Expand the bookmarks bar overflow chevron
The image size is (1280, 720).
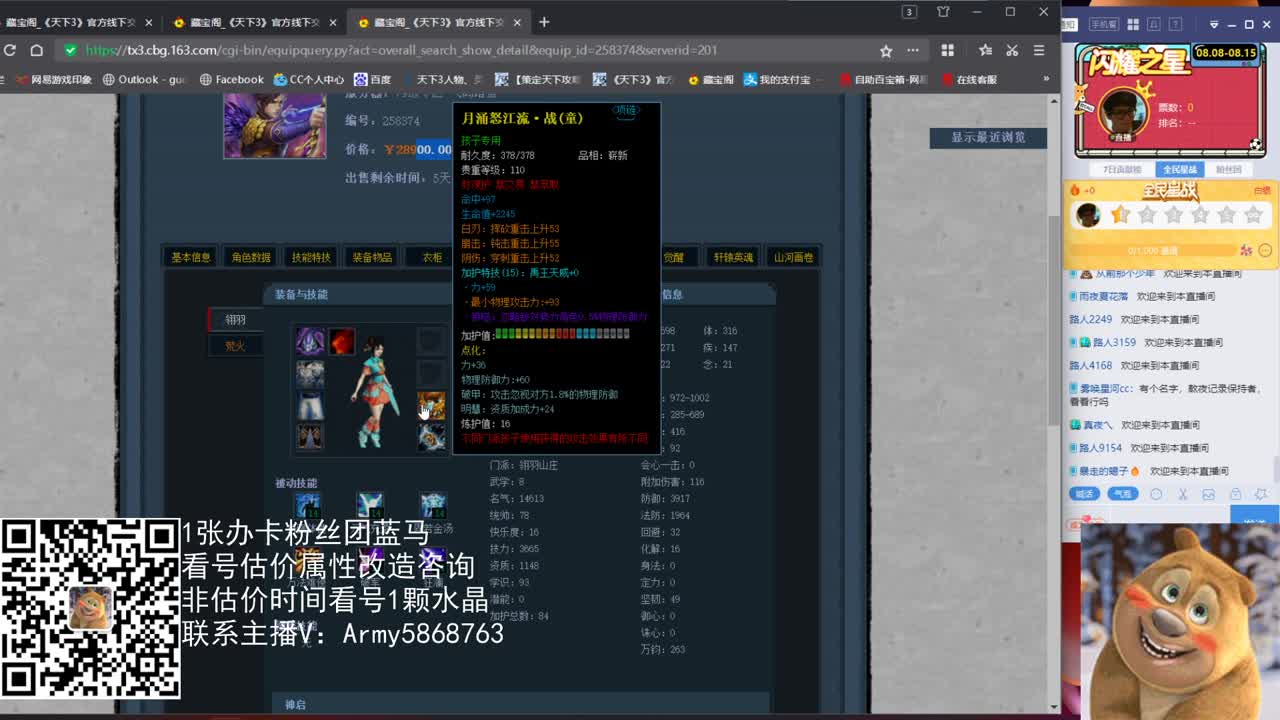tap(1047, 78)
